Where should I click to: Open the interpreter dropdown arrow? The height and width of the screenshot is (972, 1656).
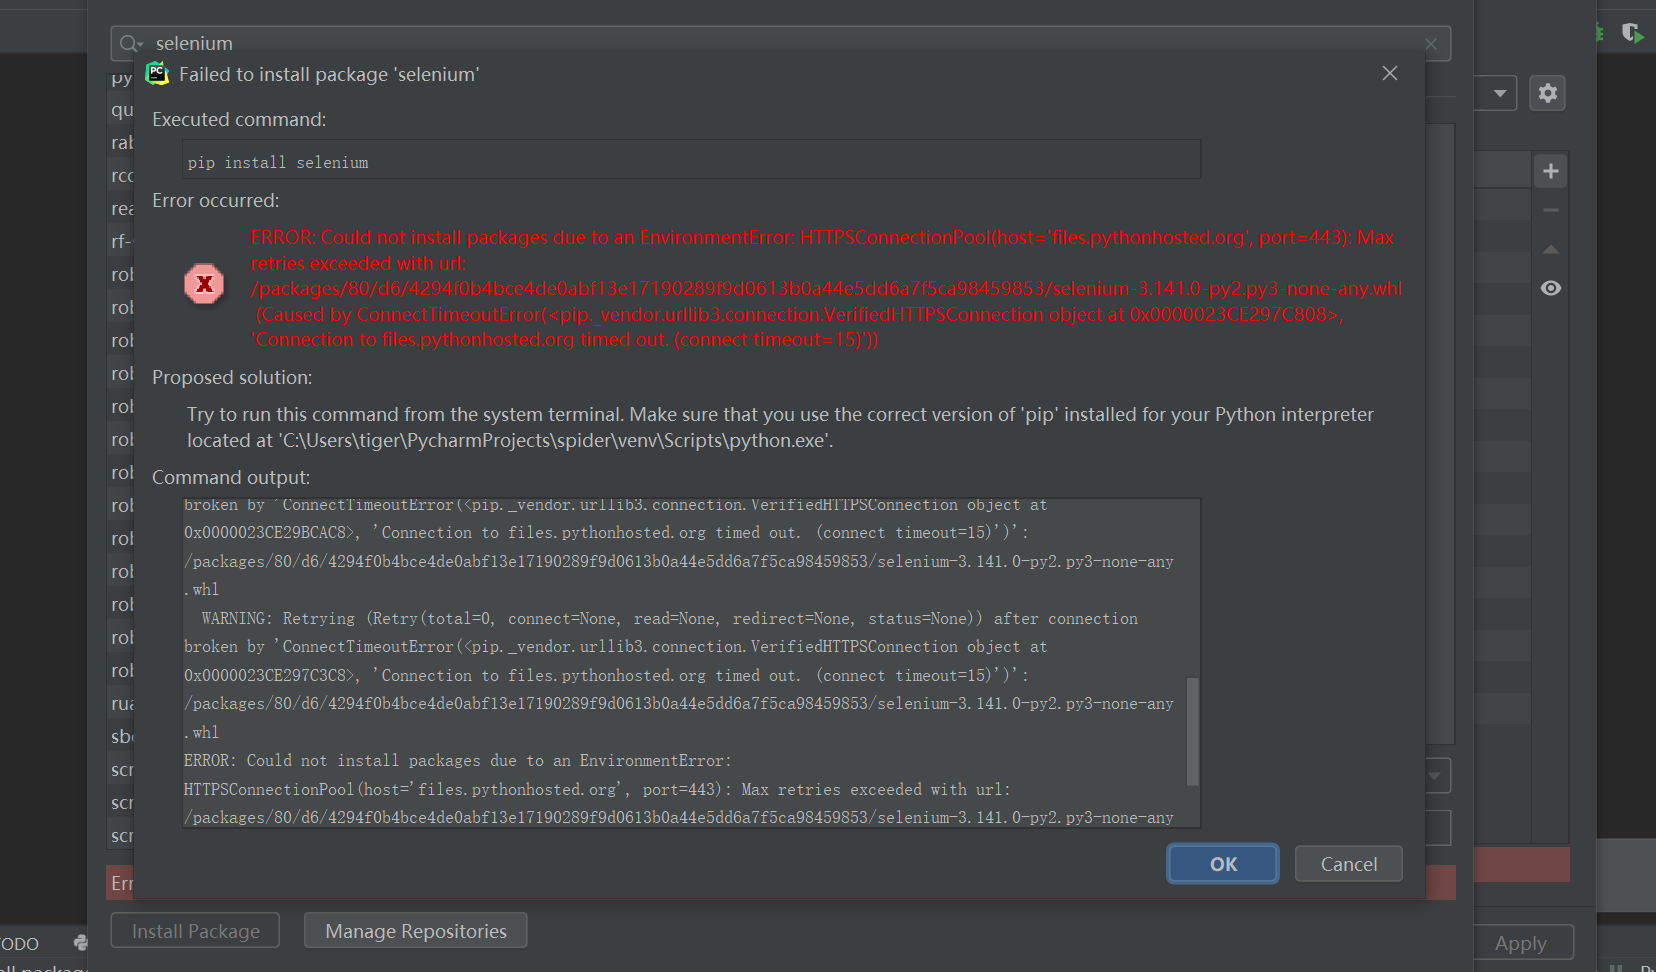[1500, 93]
